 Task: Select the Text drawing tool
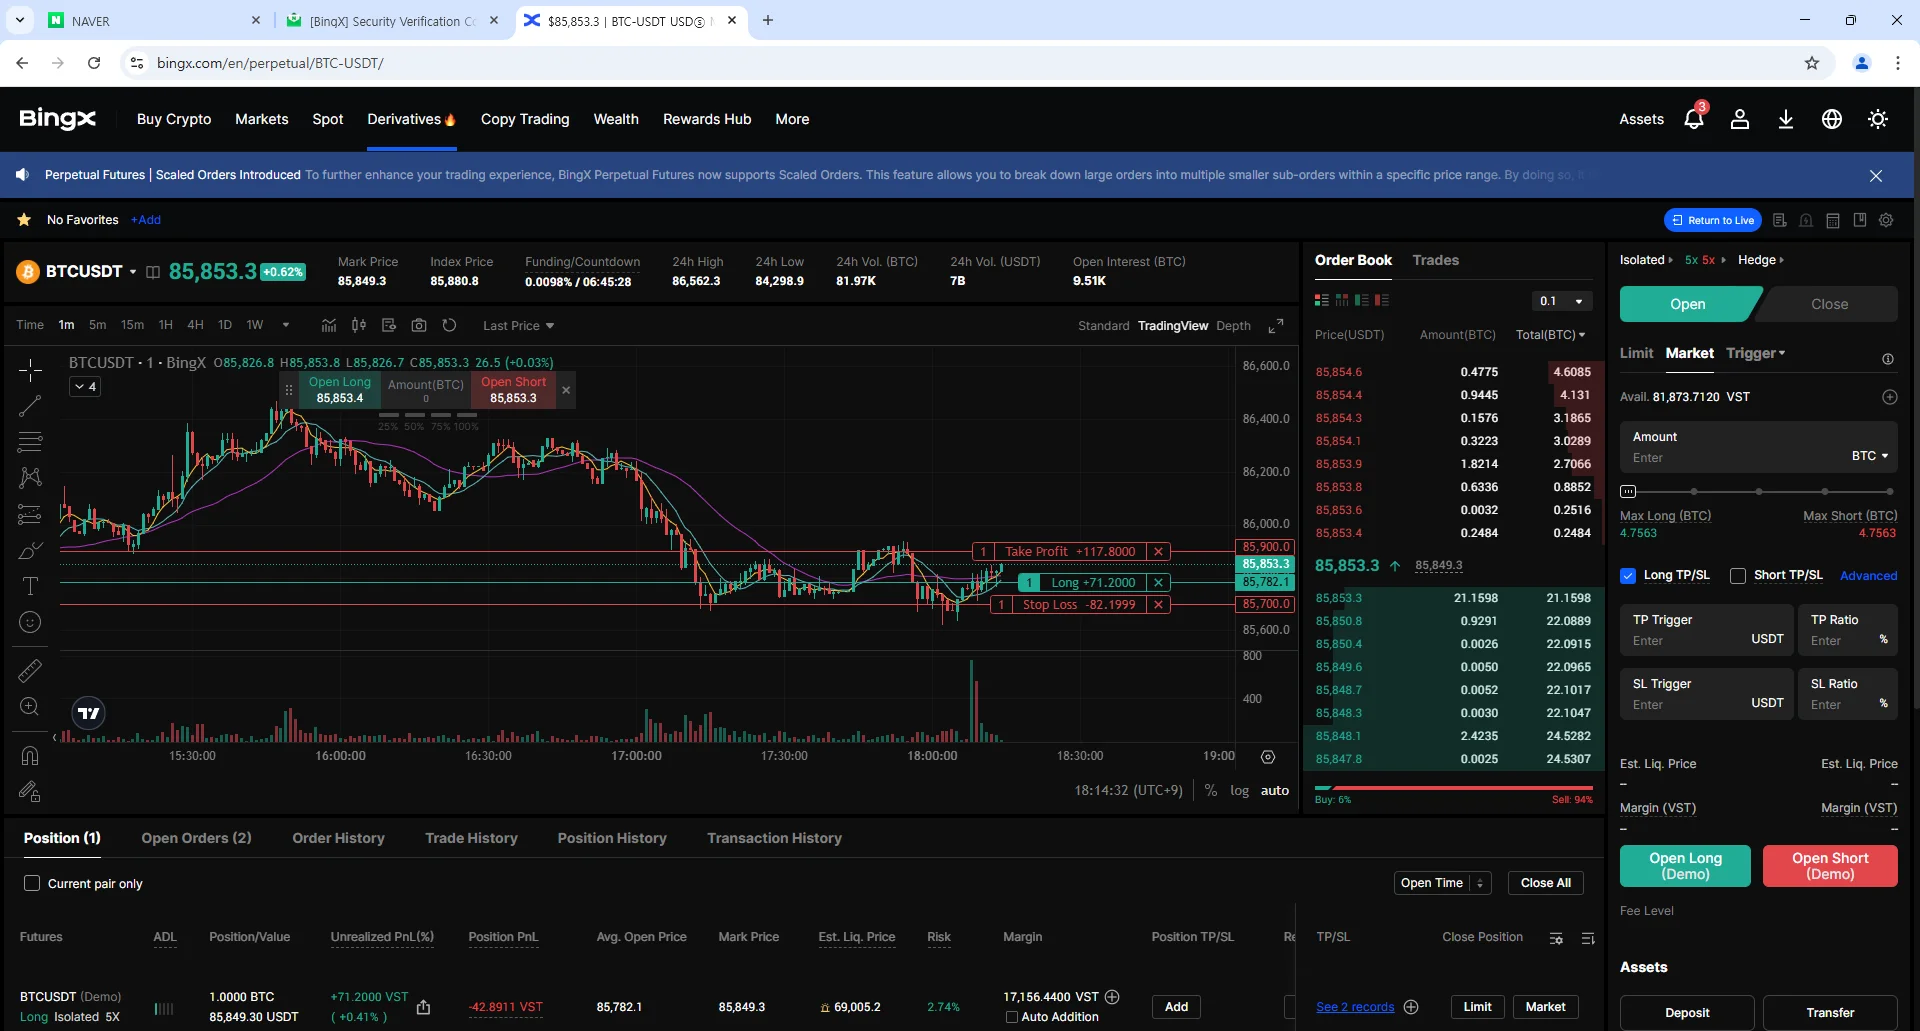pyautogui.click(x=30, y=586)
